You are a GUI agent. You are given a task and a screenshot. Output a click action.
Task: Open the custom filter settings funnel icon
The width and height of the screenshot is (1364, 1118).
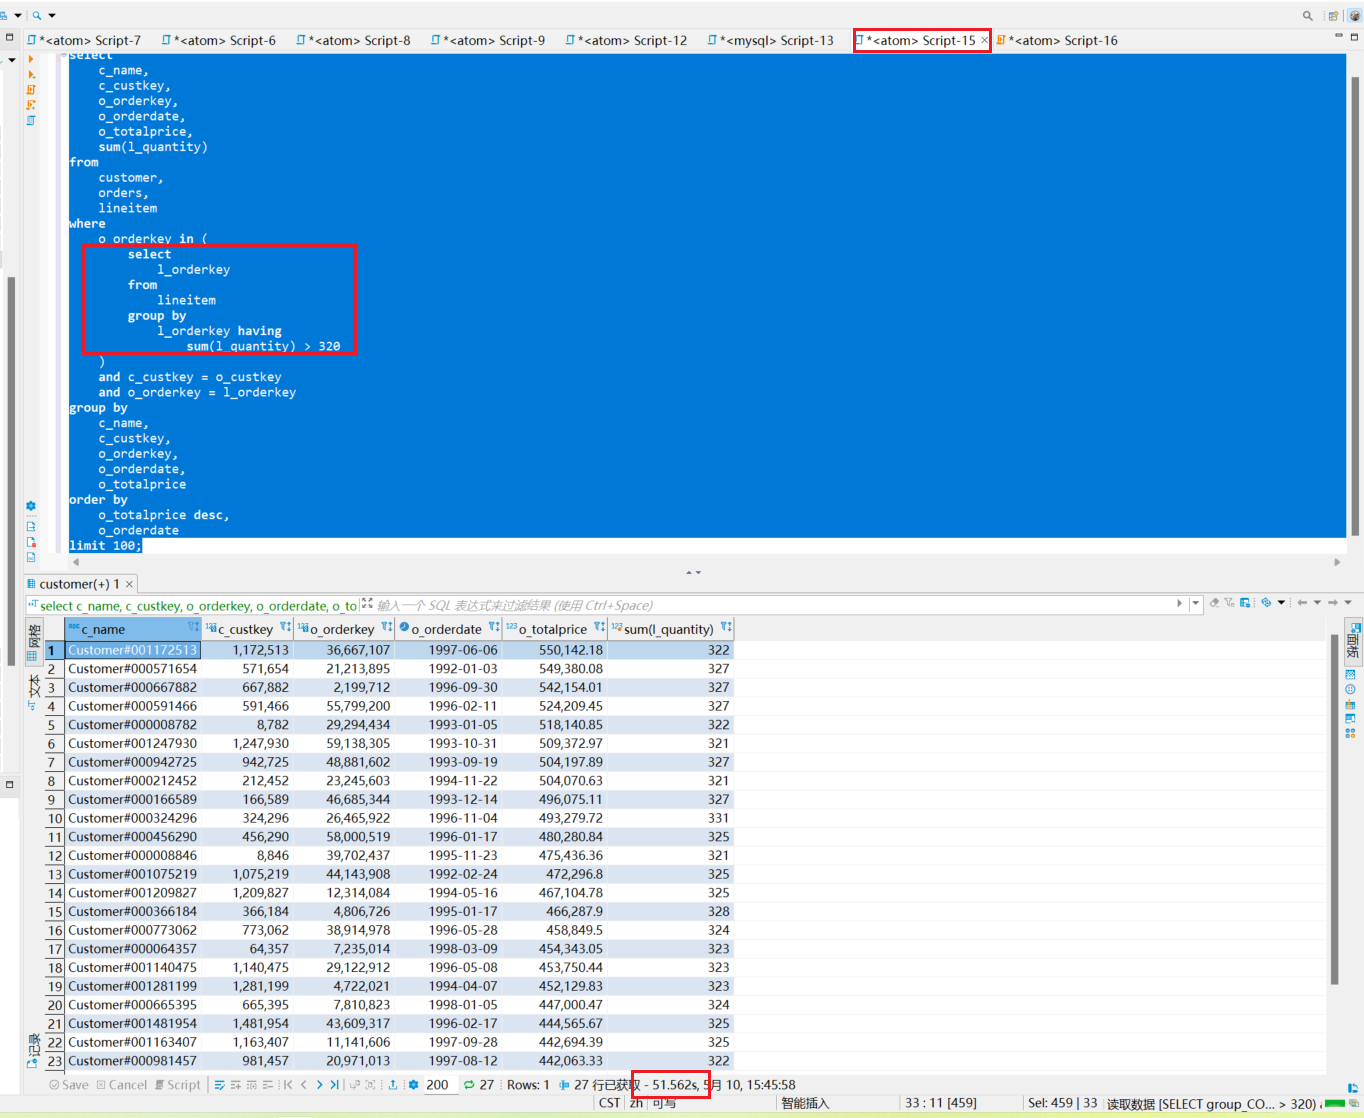point(1229,603)
